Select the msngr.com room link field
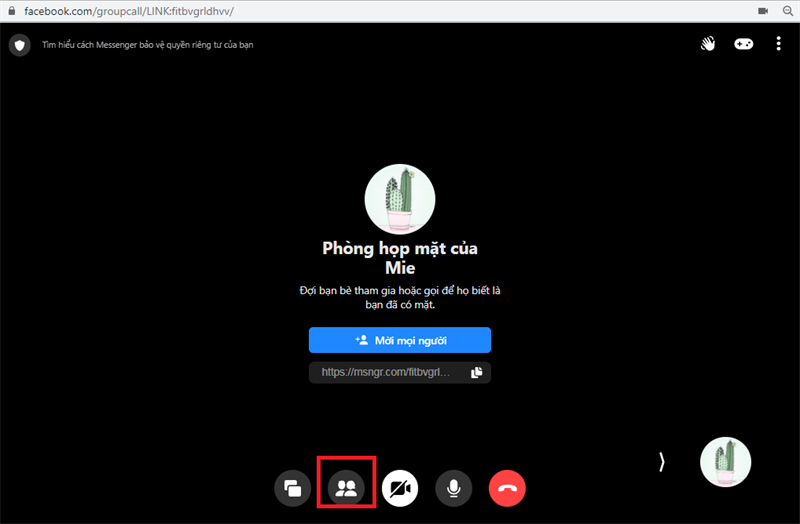800x524 pixels. (400, 372)
